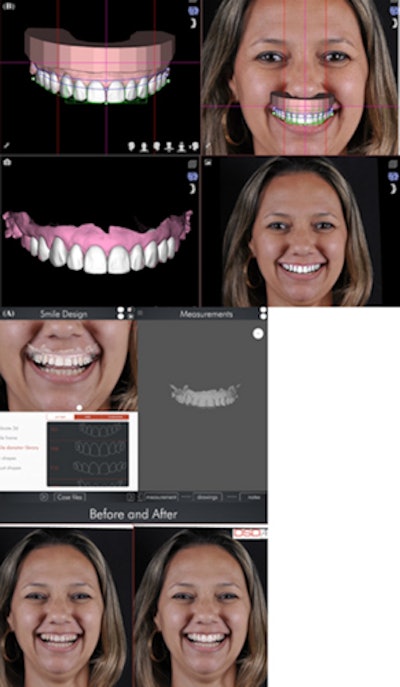Select the first head-view icon in panel B
The width and height of the screenshot is (400, 687).
click(131, 146)
